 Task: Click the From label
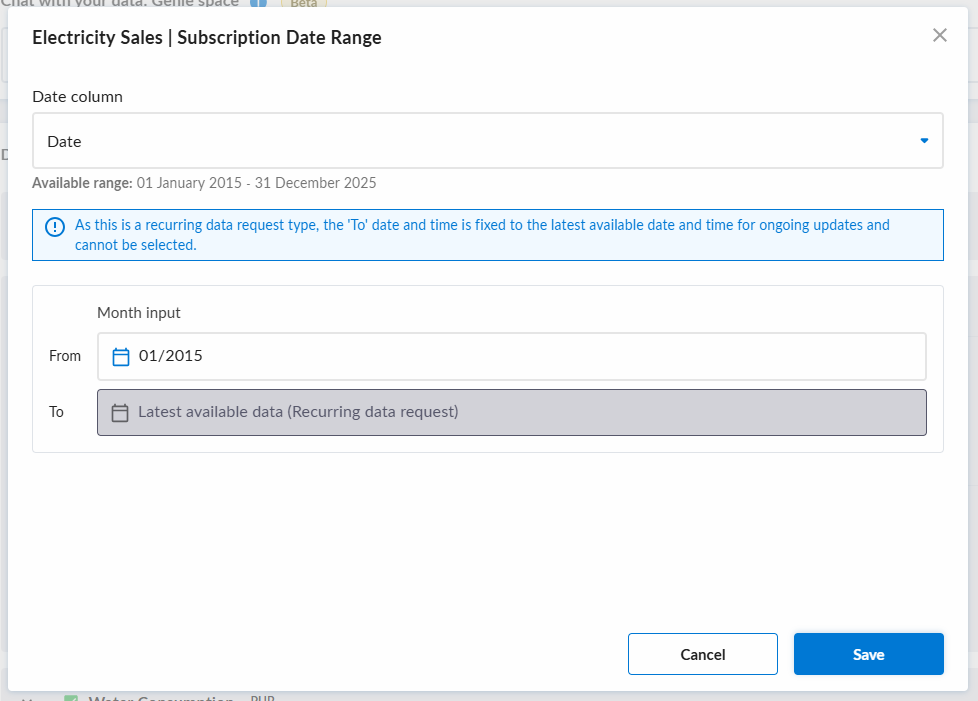65,356
